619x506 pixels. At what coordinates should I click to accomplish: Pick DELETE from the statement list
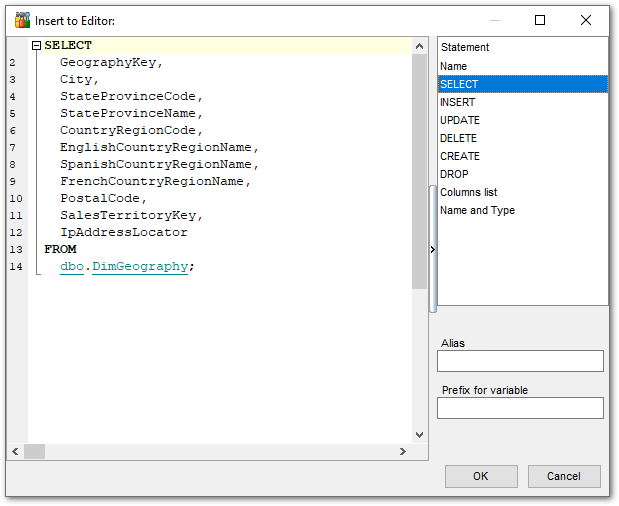click(459, 138)
